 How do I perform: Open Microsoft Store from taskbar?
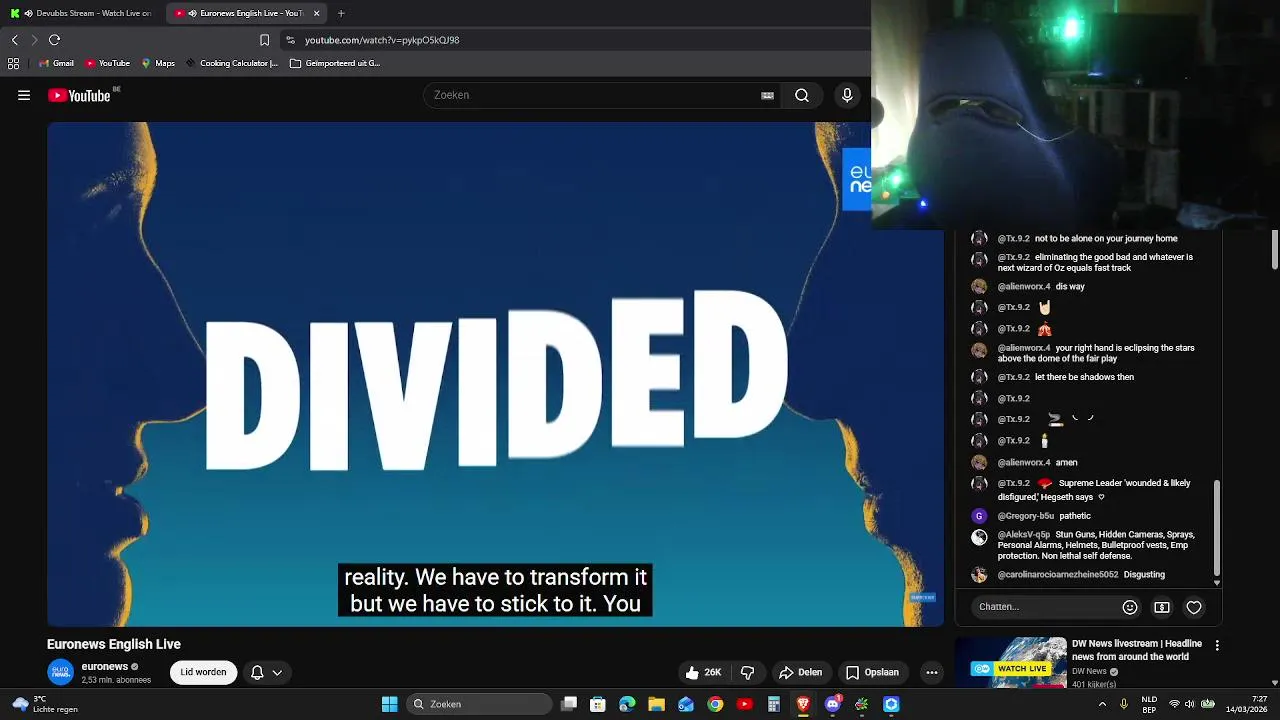point(598,704)
